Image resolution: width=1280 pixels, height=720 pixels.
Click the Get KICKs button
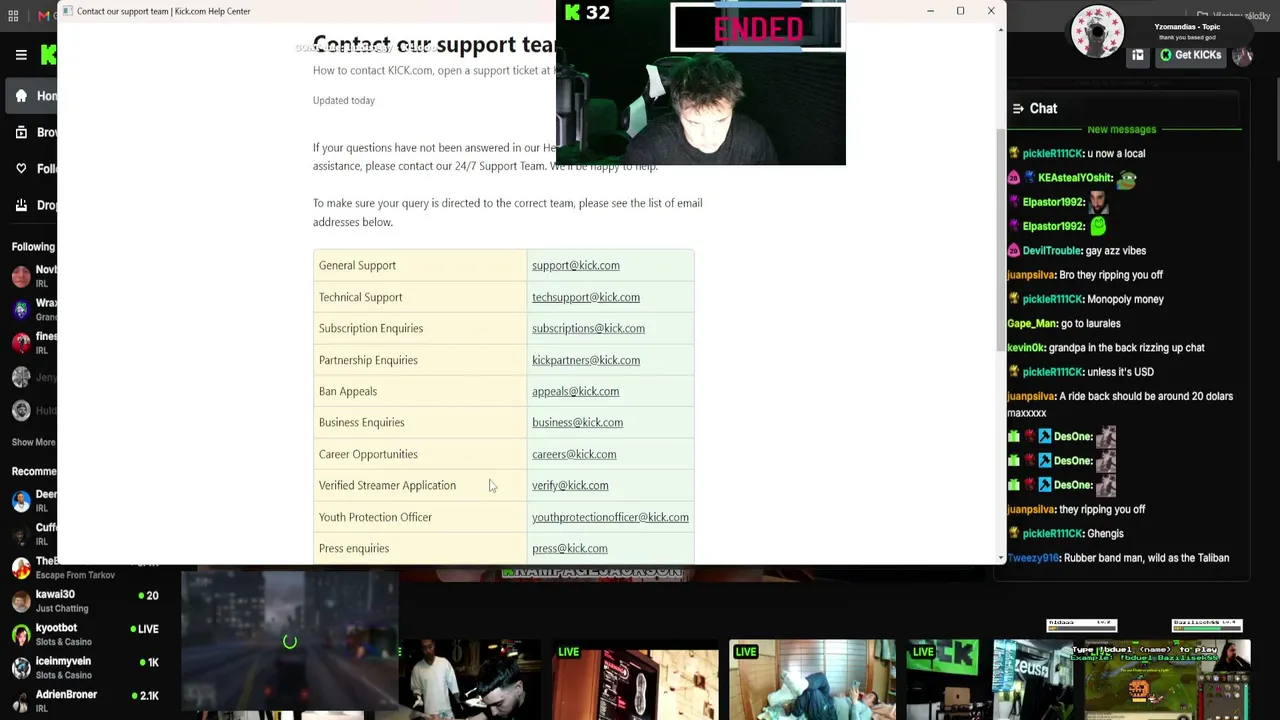pyautogui.click(x=1190, y=55)
